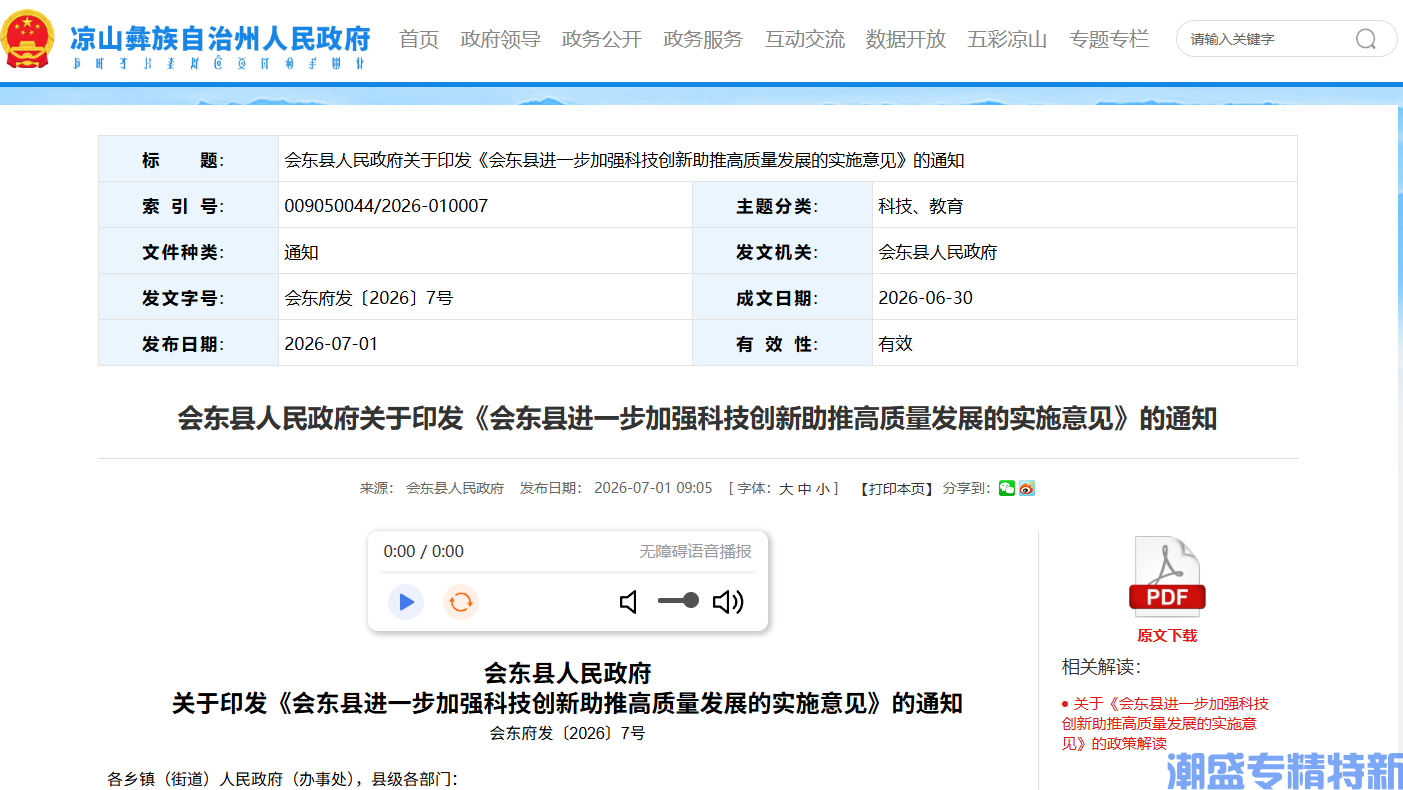Click the 2026-07-01 09:05 publish timestamp
The image size is (1403, 790).
tap(653, 488)
